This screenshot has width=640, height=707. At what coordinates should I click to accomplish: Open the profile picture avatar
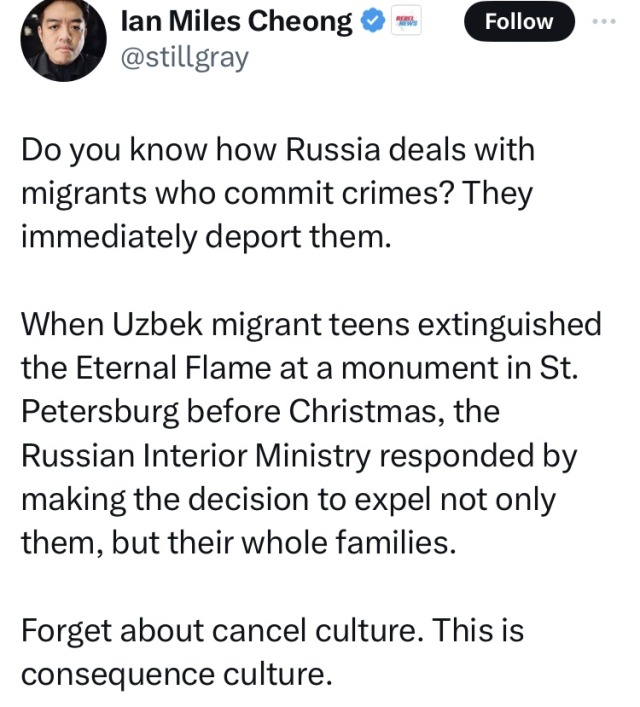(63, 40)
